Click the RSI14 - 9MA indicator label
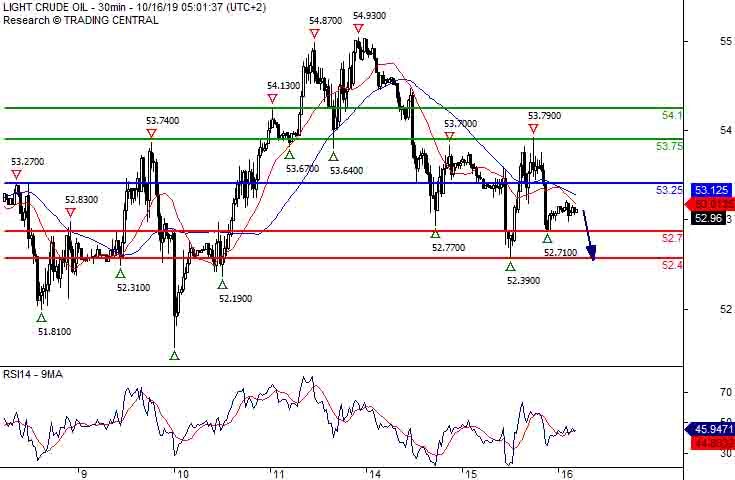 click(33, 375)
